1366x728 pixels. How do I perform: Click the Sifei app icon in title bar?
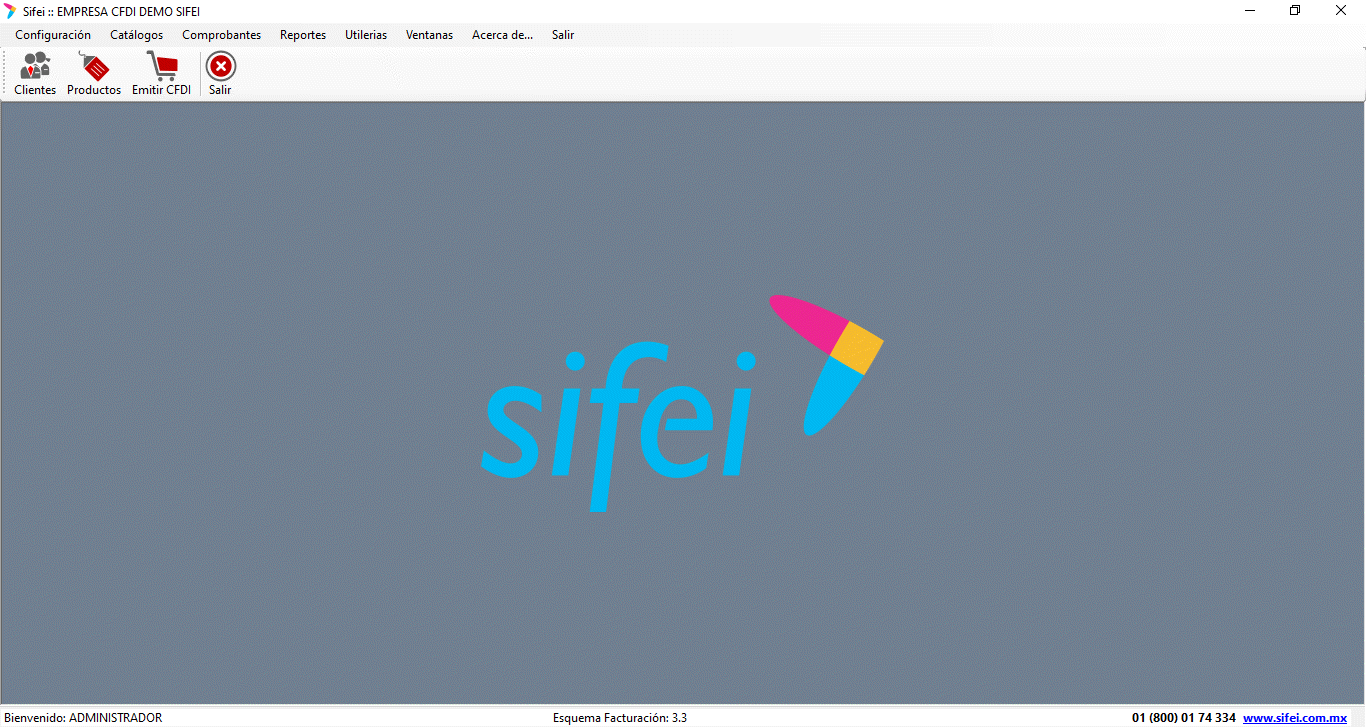11,11
